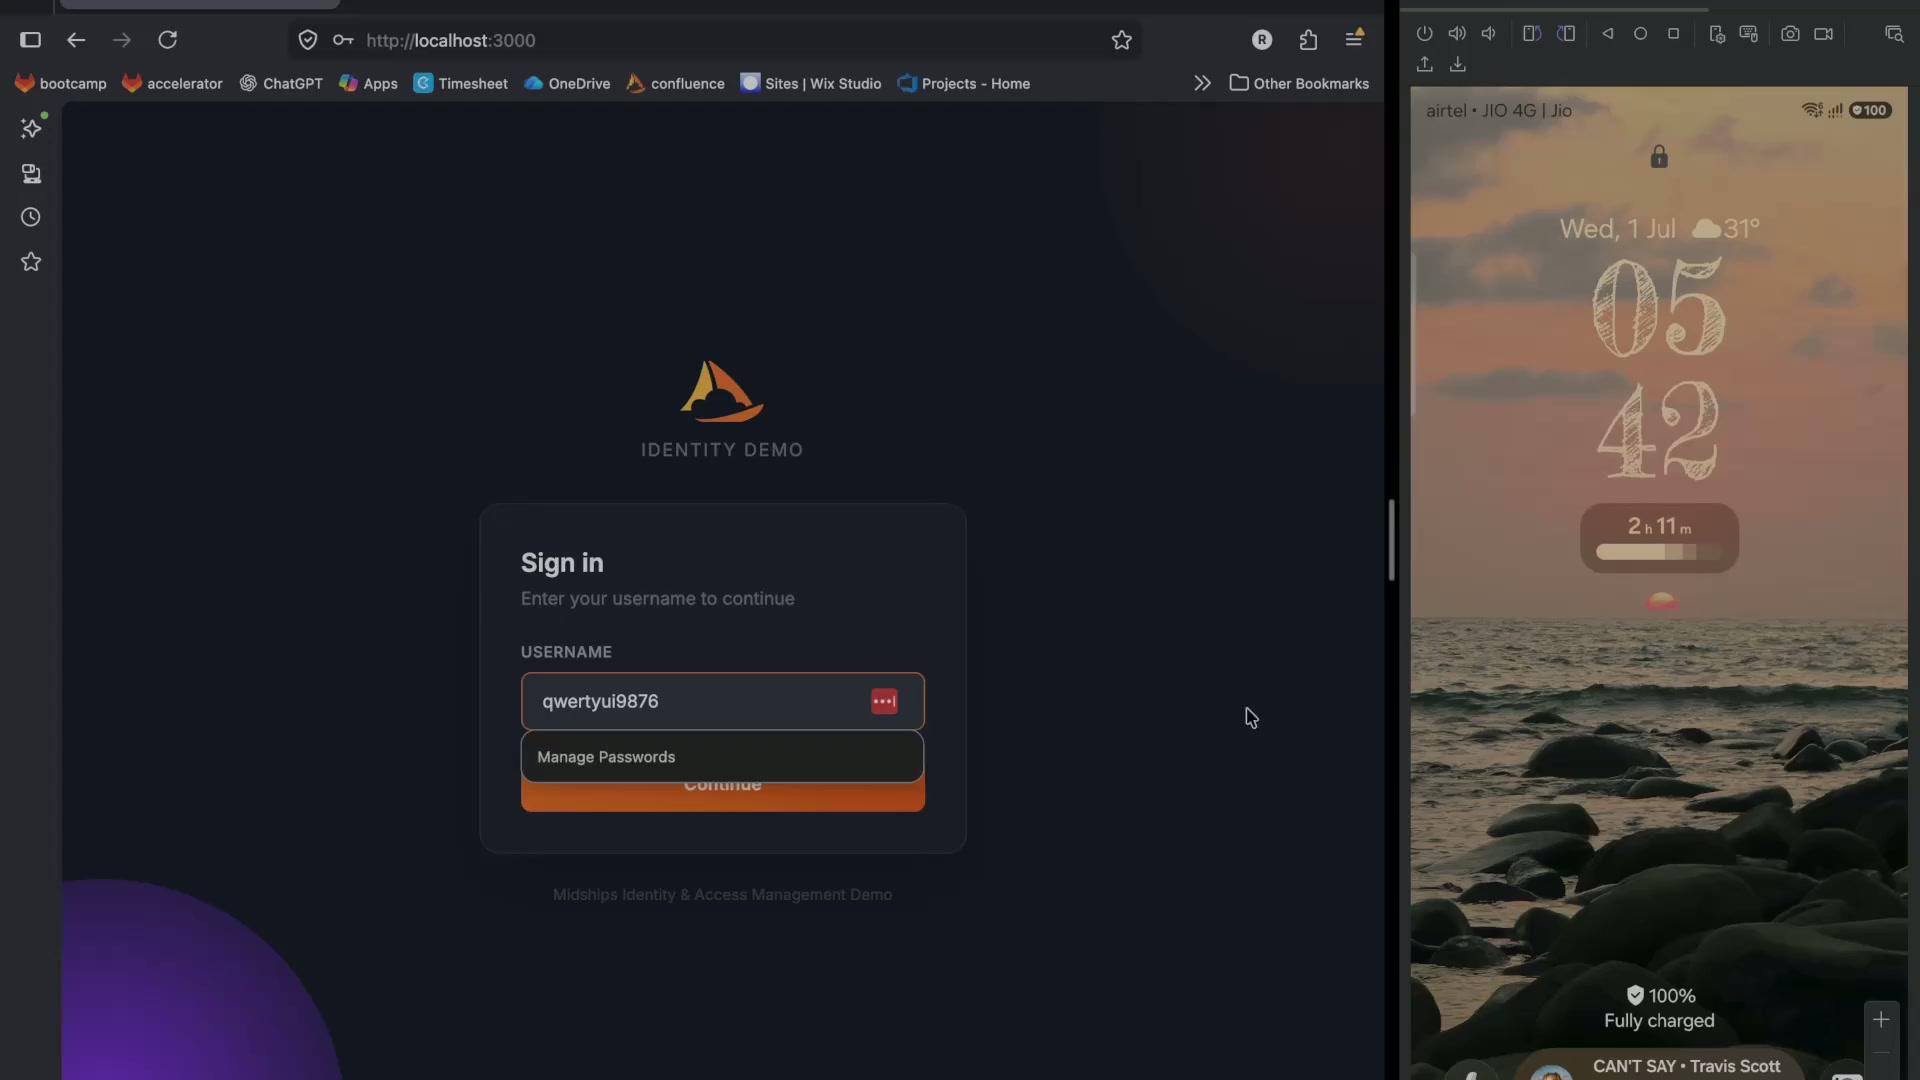Rotate the device left using the toolbar icon

click(x=1531, y=34)
